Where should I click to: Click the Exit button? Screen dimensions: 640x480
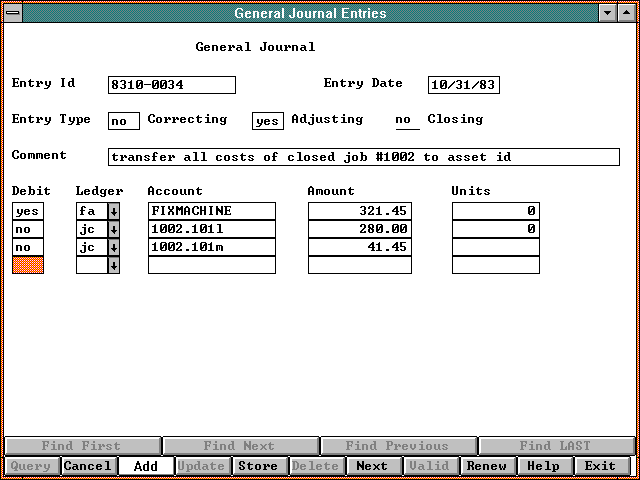[x=600, y=466]
